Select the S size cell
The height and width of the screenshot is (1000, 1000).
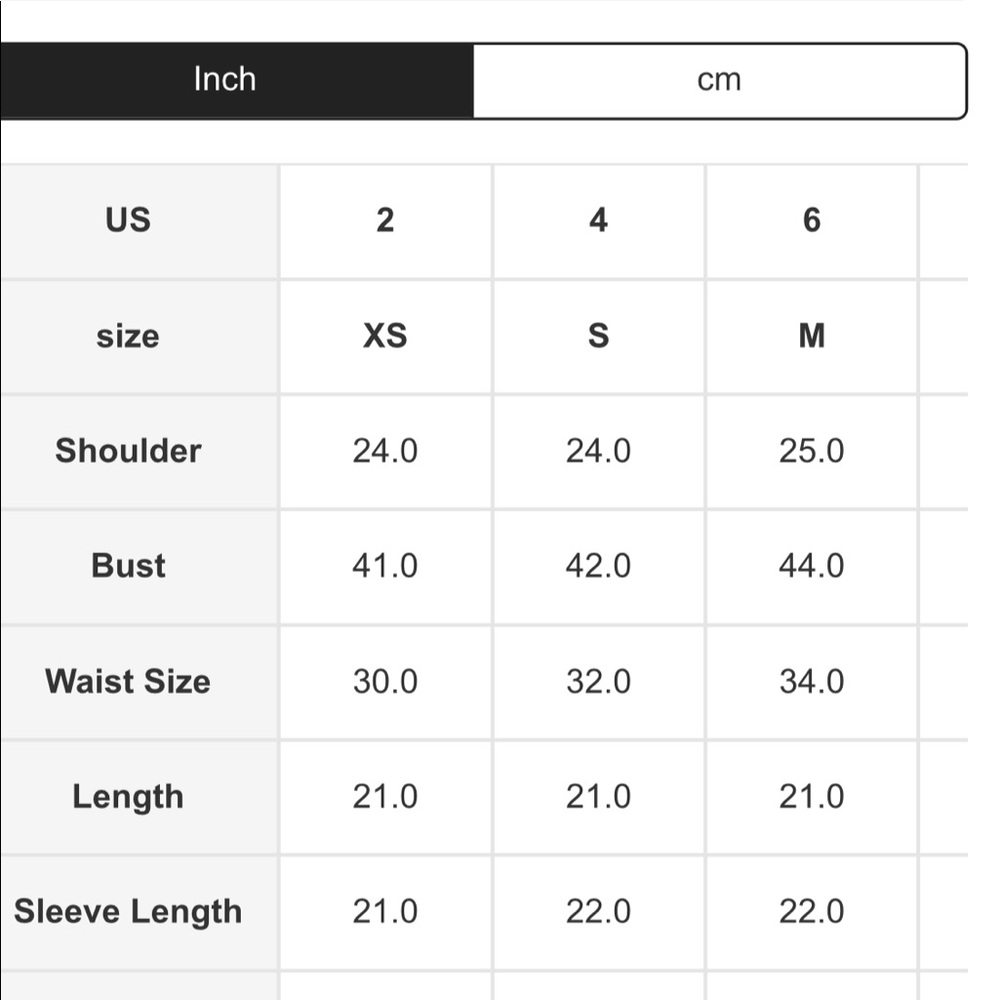tap(598, 336)
